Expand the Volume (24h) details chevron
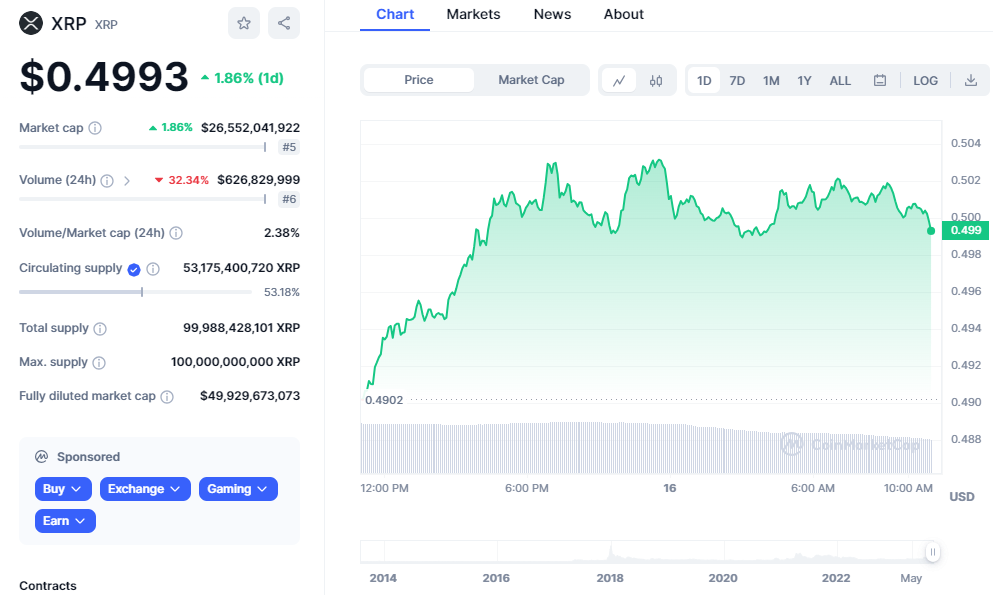This screenshot has height=595, width=993. [127, 180]
